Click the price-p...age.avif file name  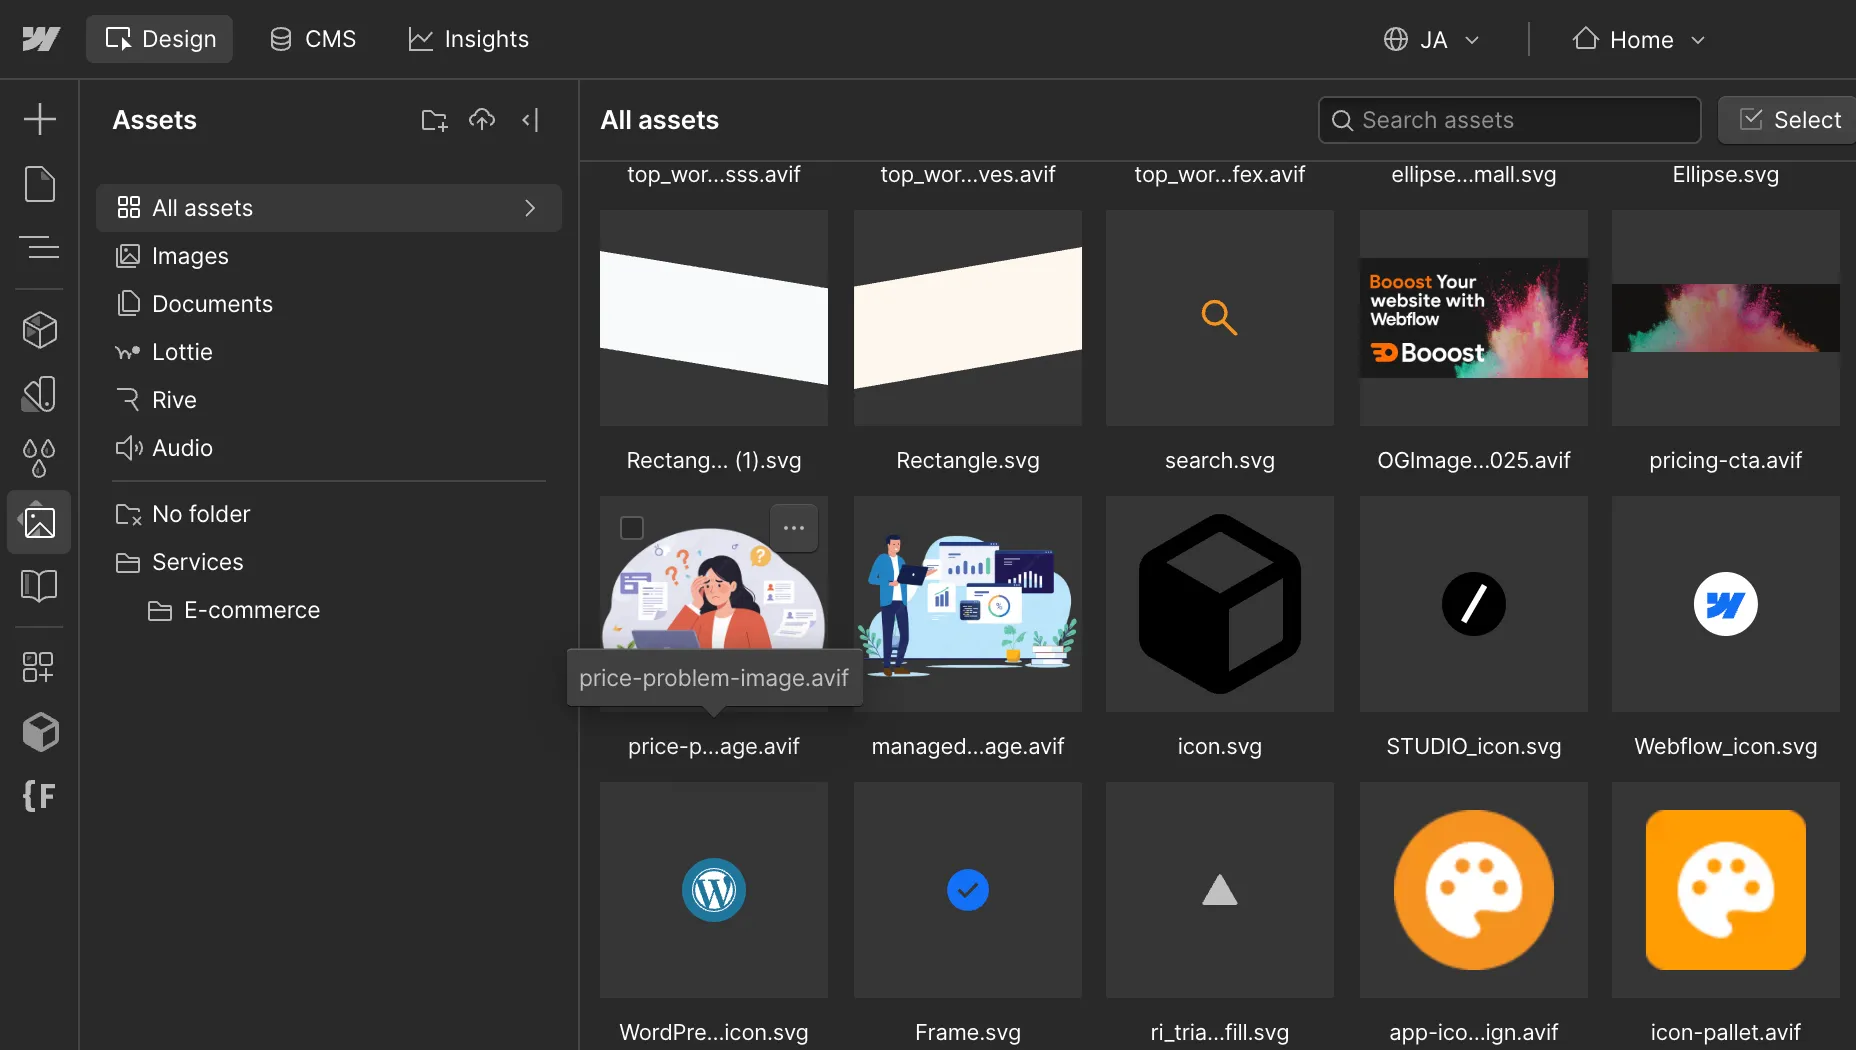click(x=714, y=746)
